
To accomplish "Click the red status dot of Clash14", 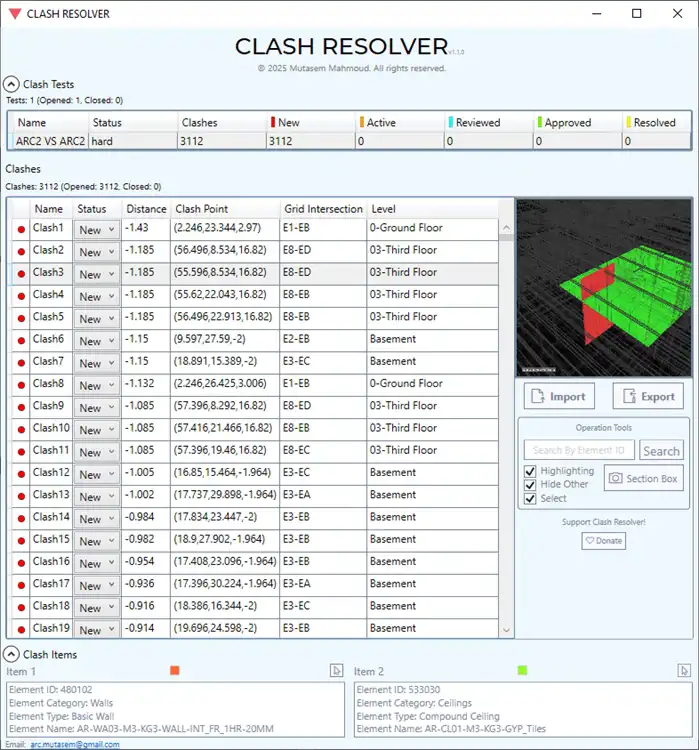I will (21, 518).
